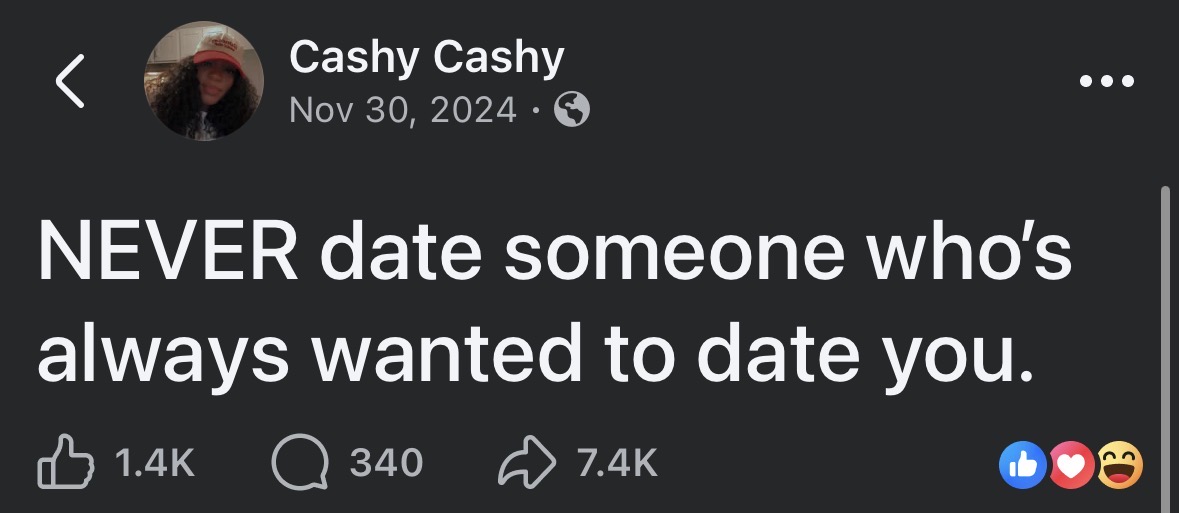Select the red heart reaction emoji
Viewport: 1179px width, 513px height.
pos(1070,462)
